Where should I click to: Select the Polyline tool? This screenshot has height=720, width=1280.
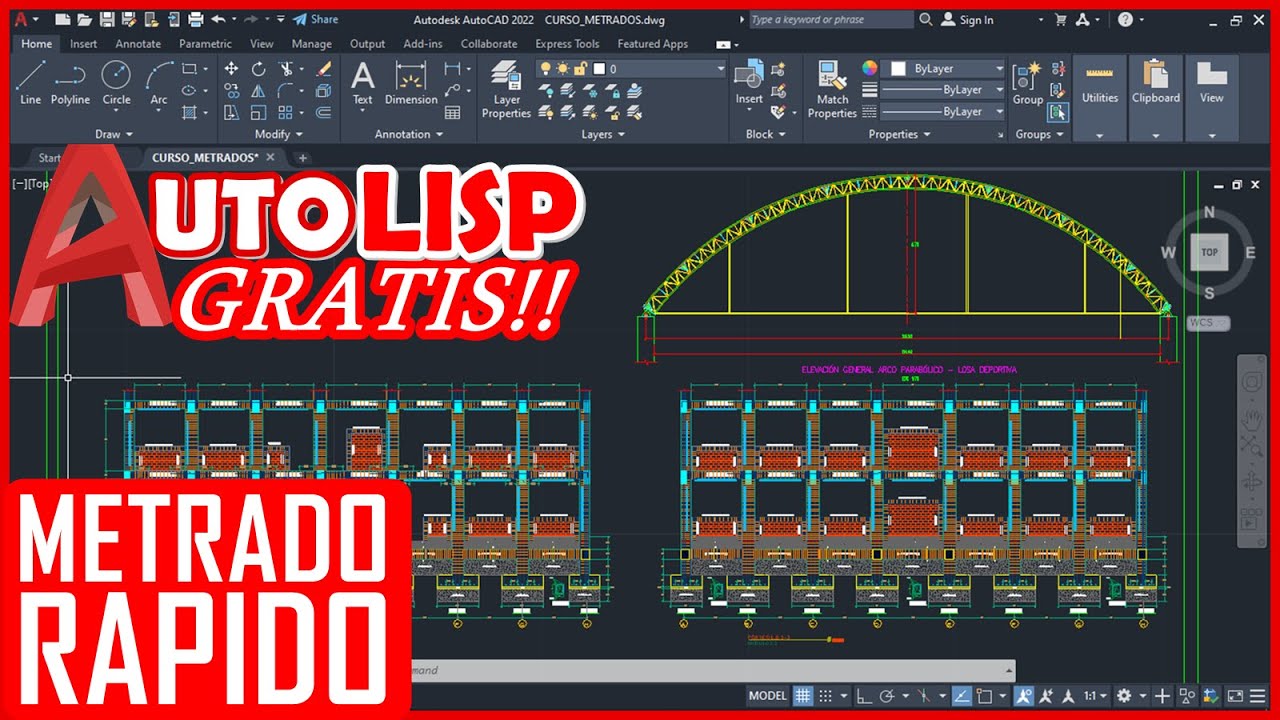coord(70,82)
